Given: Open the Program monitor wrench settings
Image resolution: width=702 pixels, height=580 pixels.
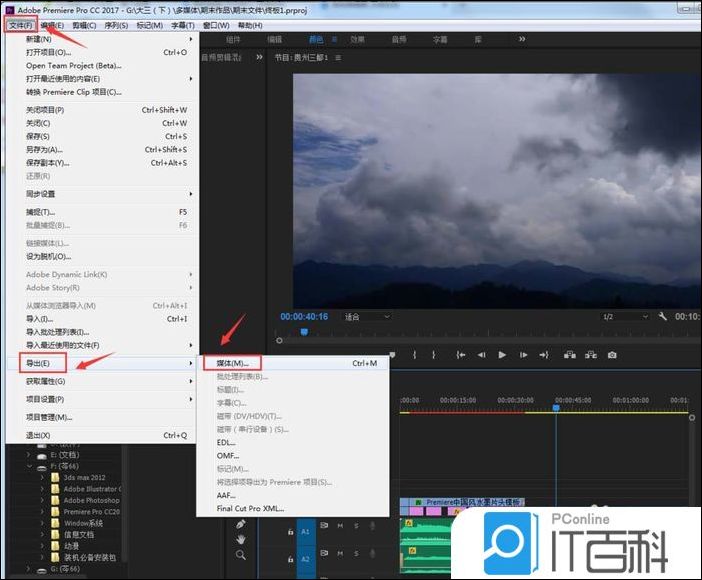Looking at the screenshot, I should [x=662, y=317].
